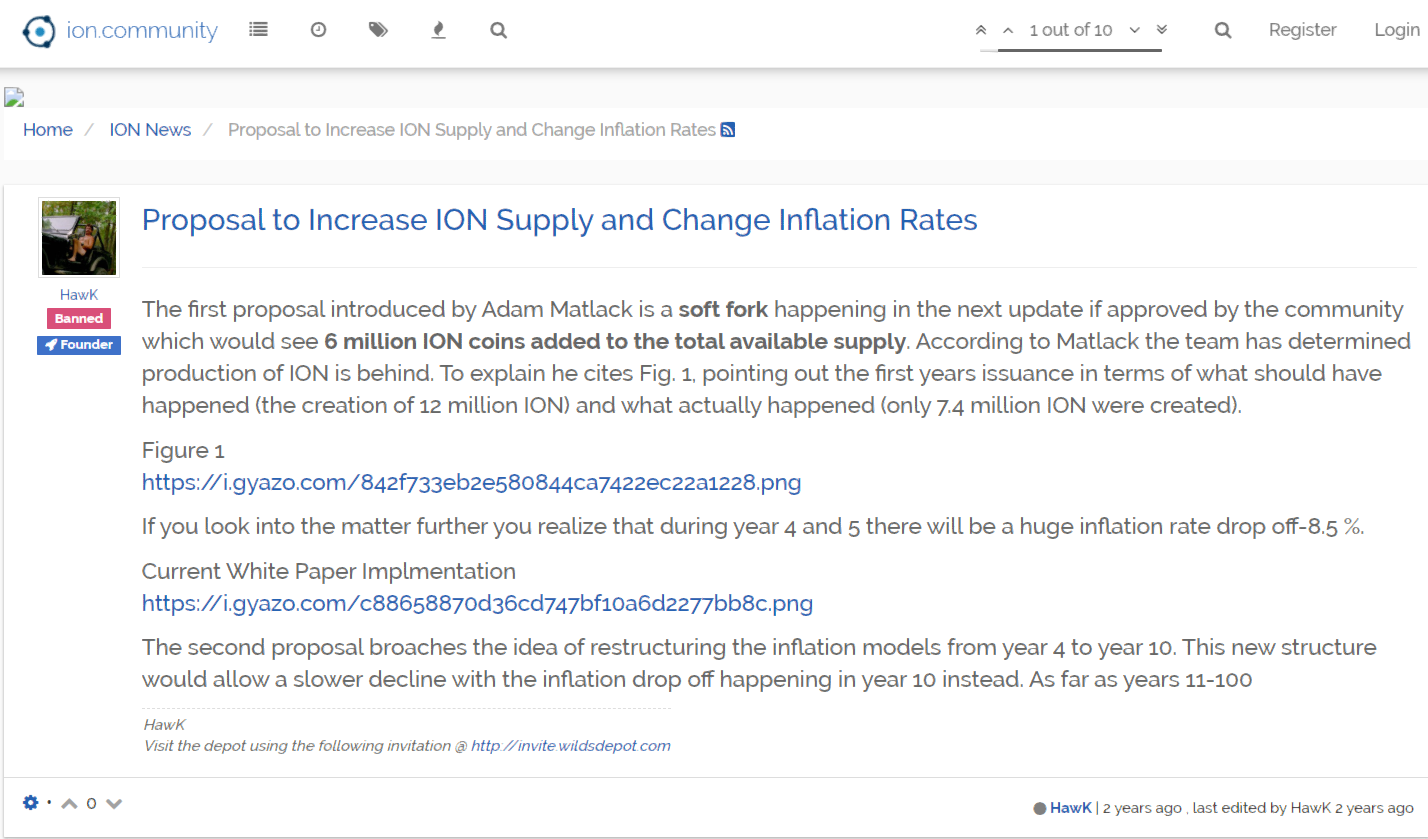Image resolution: width=1428 pixels, height=839 pixels.
Task: Open HawK username under the avatar
Action: click(79, 295)
